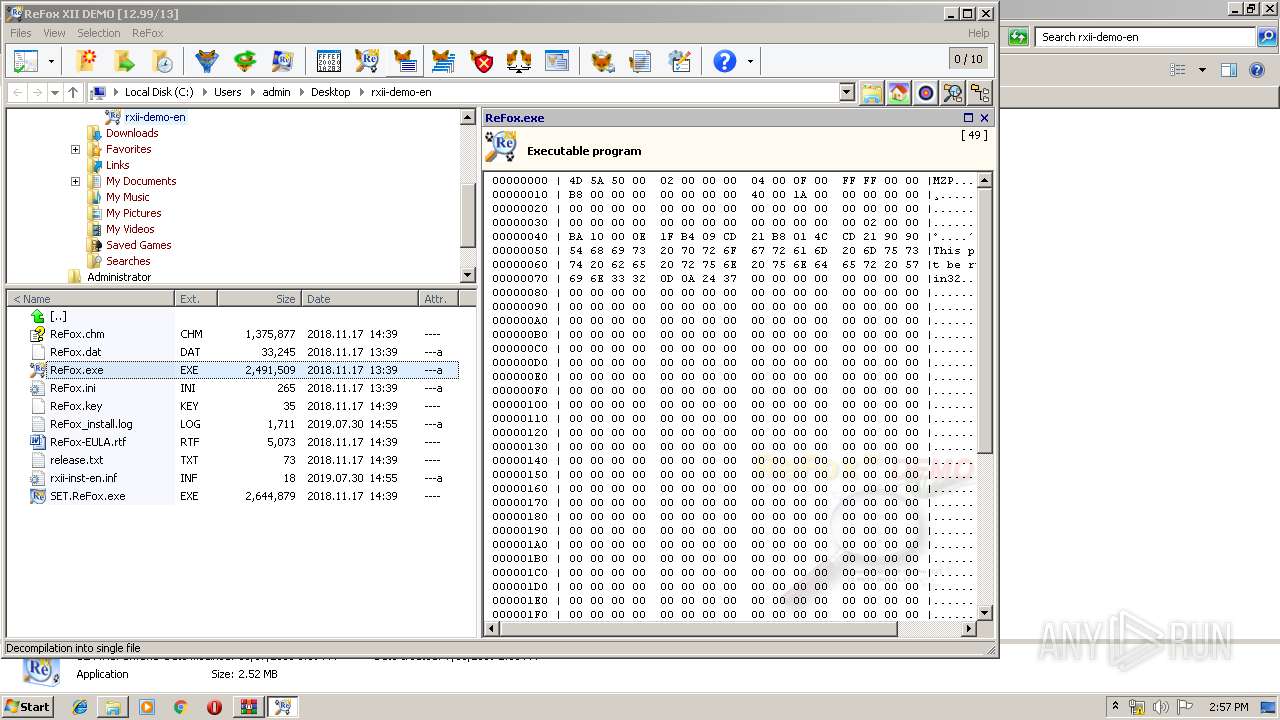
Task: Open Explorer view options dropdown arrow
Action: (x=1202, y=70)
